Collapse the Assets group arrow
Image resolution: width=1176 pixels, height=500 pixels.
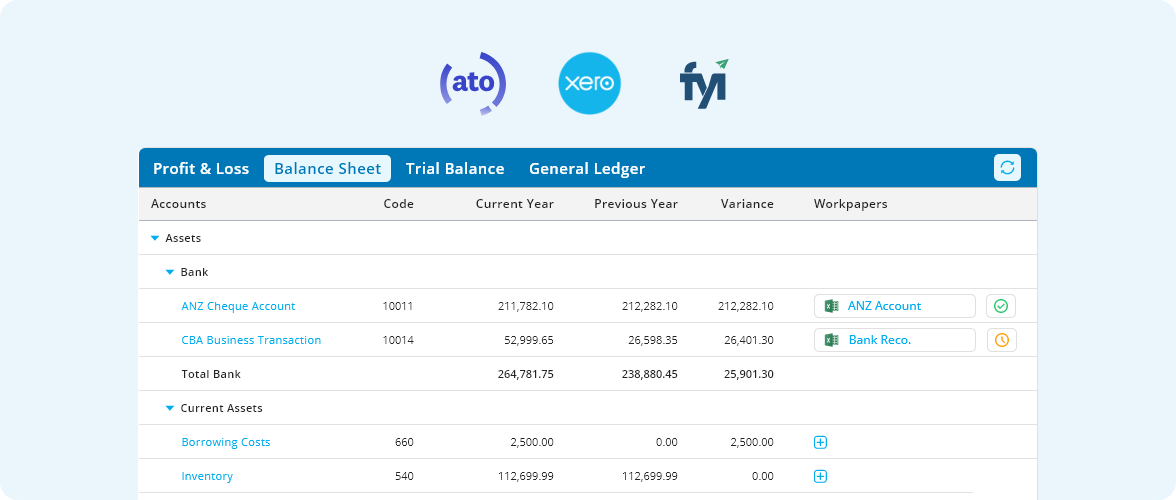tap(155, 238)
